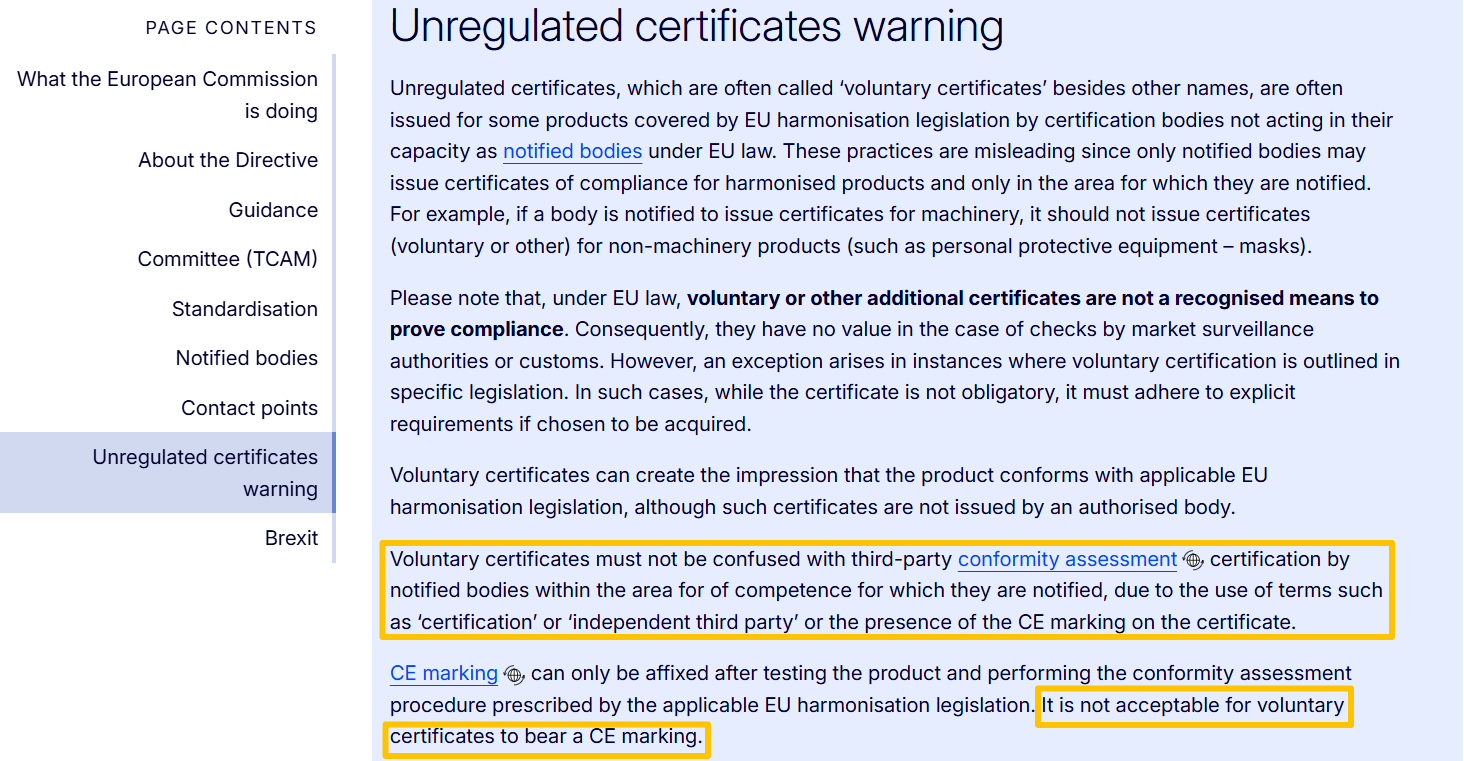Click the globe icon after 'conformity assessment'
The width and height of the screenshot is (1464, 761).
(x=1192, y=560)
